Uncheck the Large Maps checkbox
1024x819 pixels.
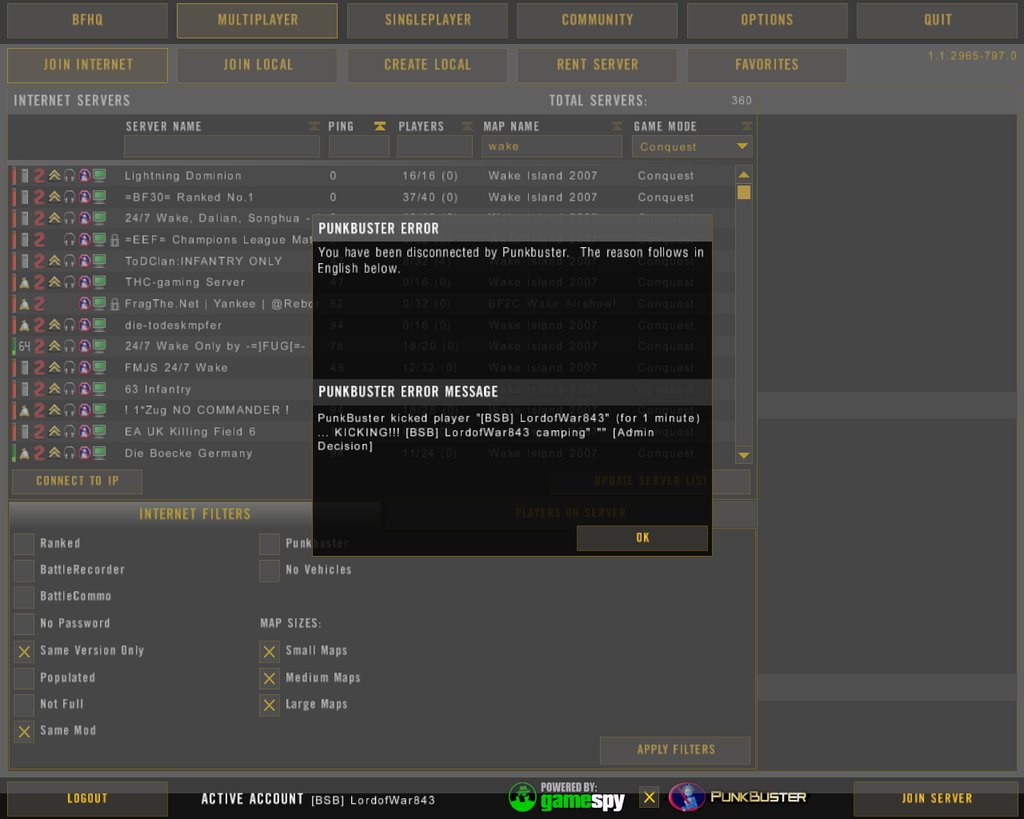click(269, 705)
